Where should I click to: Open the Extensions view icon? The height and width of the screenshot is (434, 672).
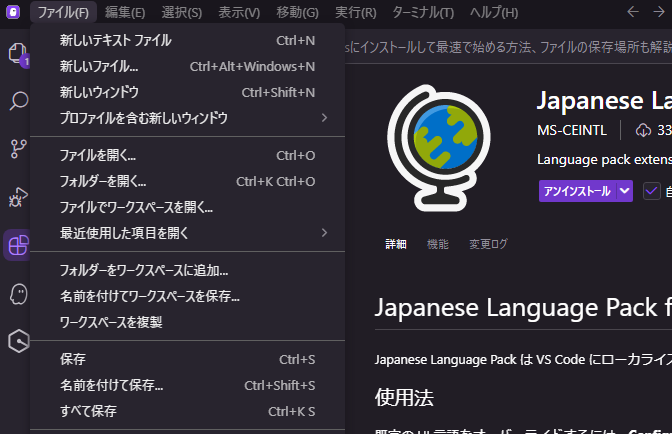(18, 245)
